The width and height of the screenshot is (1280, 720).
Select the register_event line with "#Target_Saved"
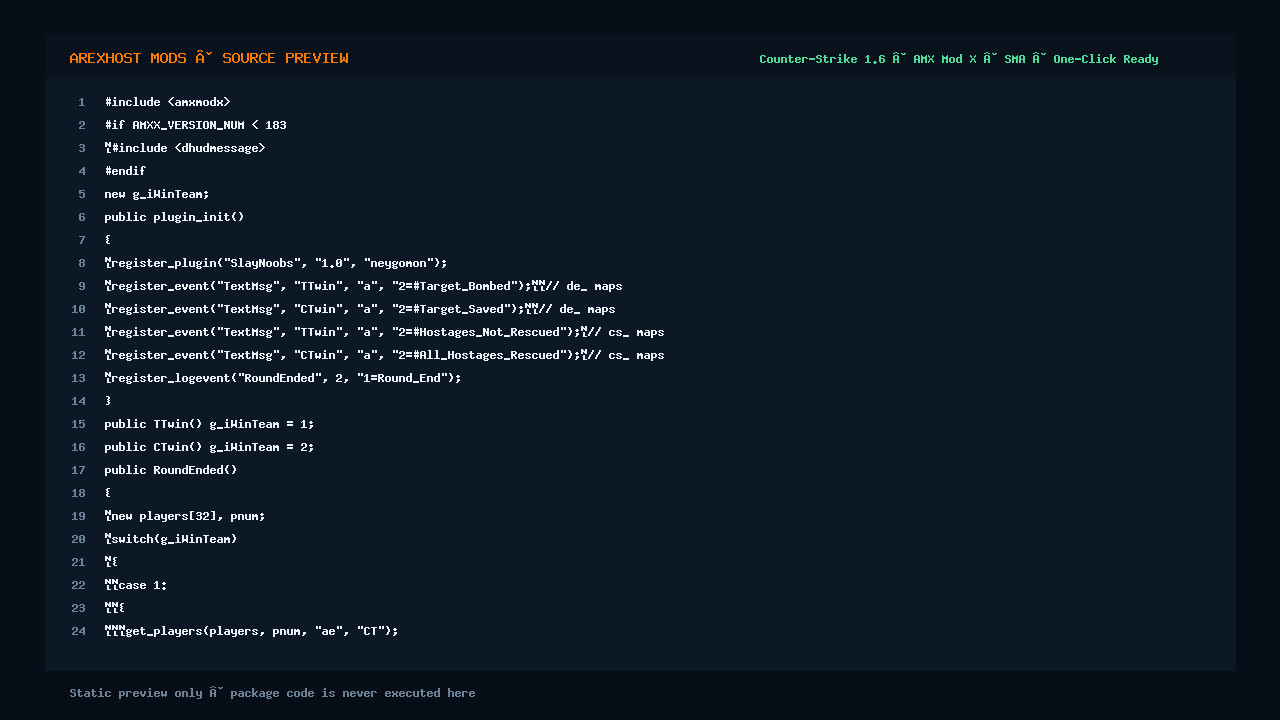pos(360,309)
